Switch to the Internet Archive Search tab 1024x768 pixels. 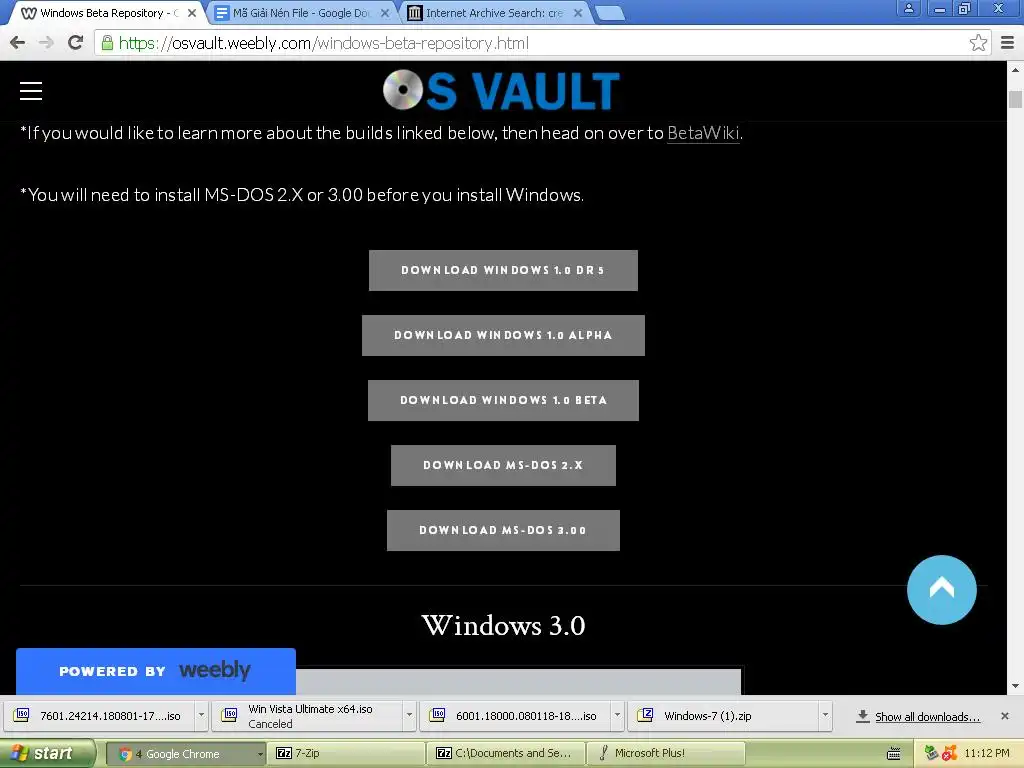[x=493, y=13]
